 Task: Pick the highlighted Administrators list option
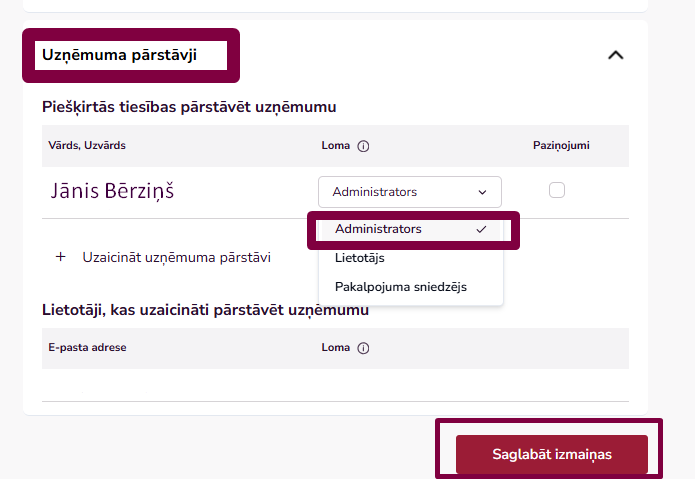tap(379, 229)
